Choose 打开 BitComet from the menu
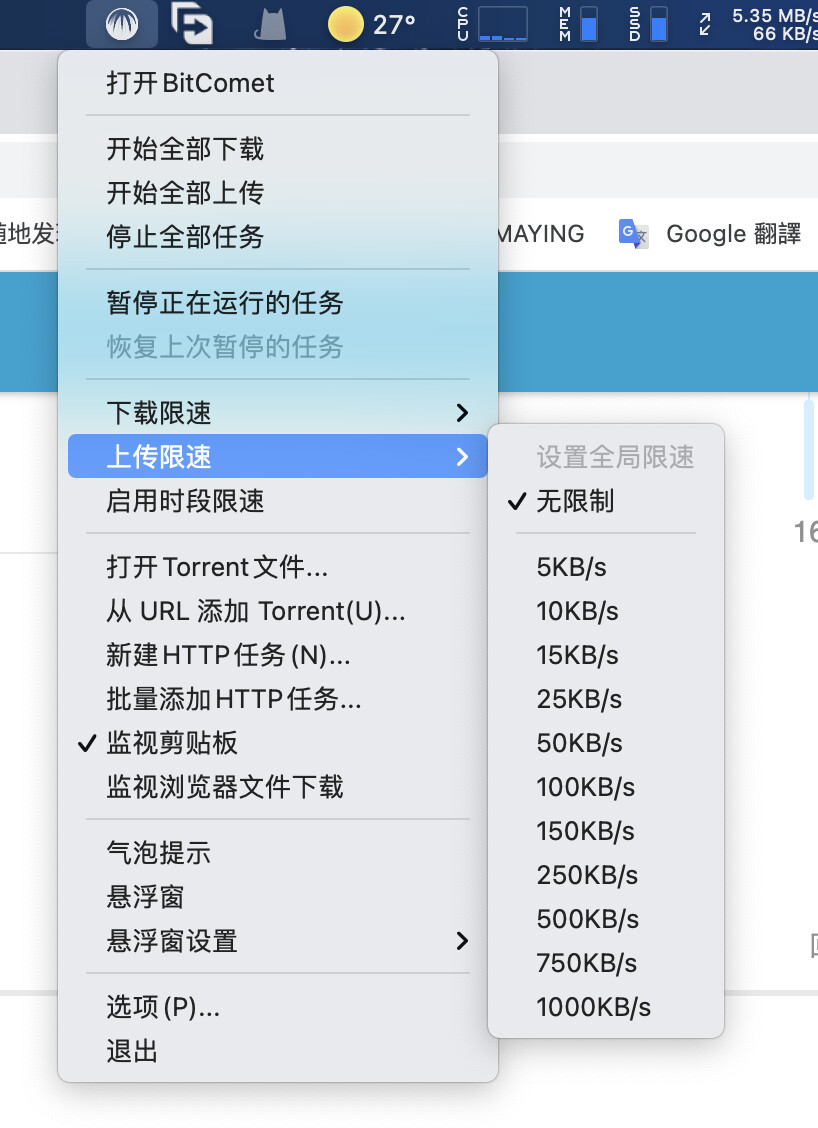818x1128 pixels. tap(278, 83)
